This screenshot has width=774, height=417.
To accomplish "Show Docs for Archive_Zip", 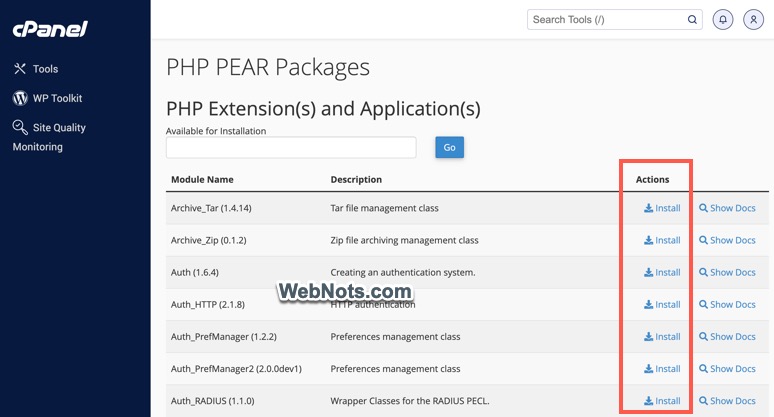I will coord(727,240).
